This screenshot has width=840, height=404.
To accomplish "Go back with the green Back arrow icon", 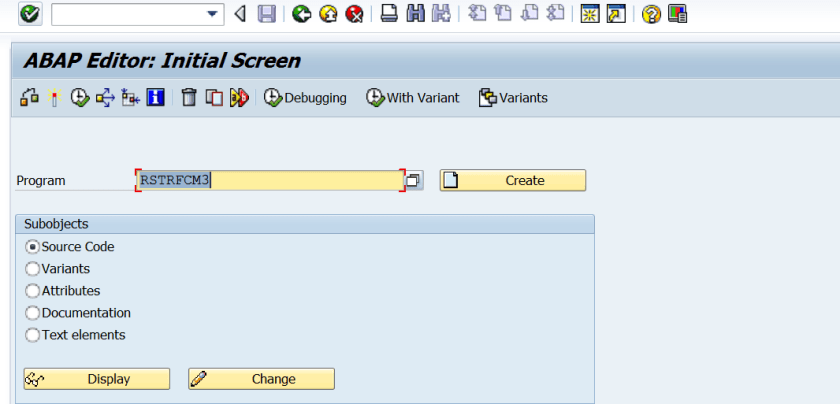I will [302, 14].
